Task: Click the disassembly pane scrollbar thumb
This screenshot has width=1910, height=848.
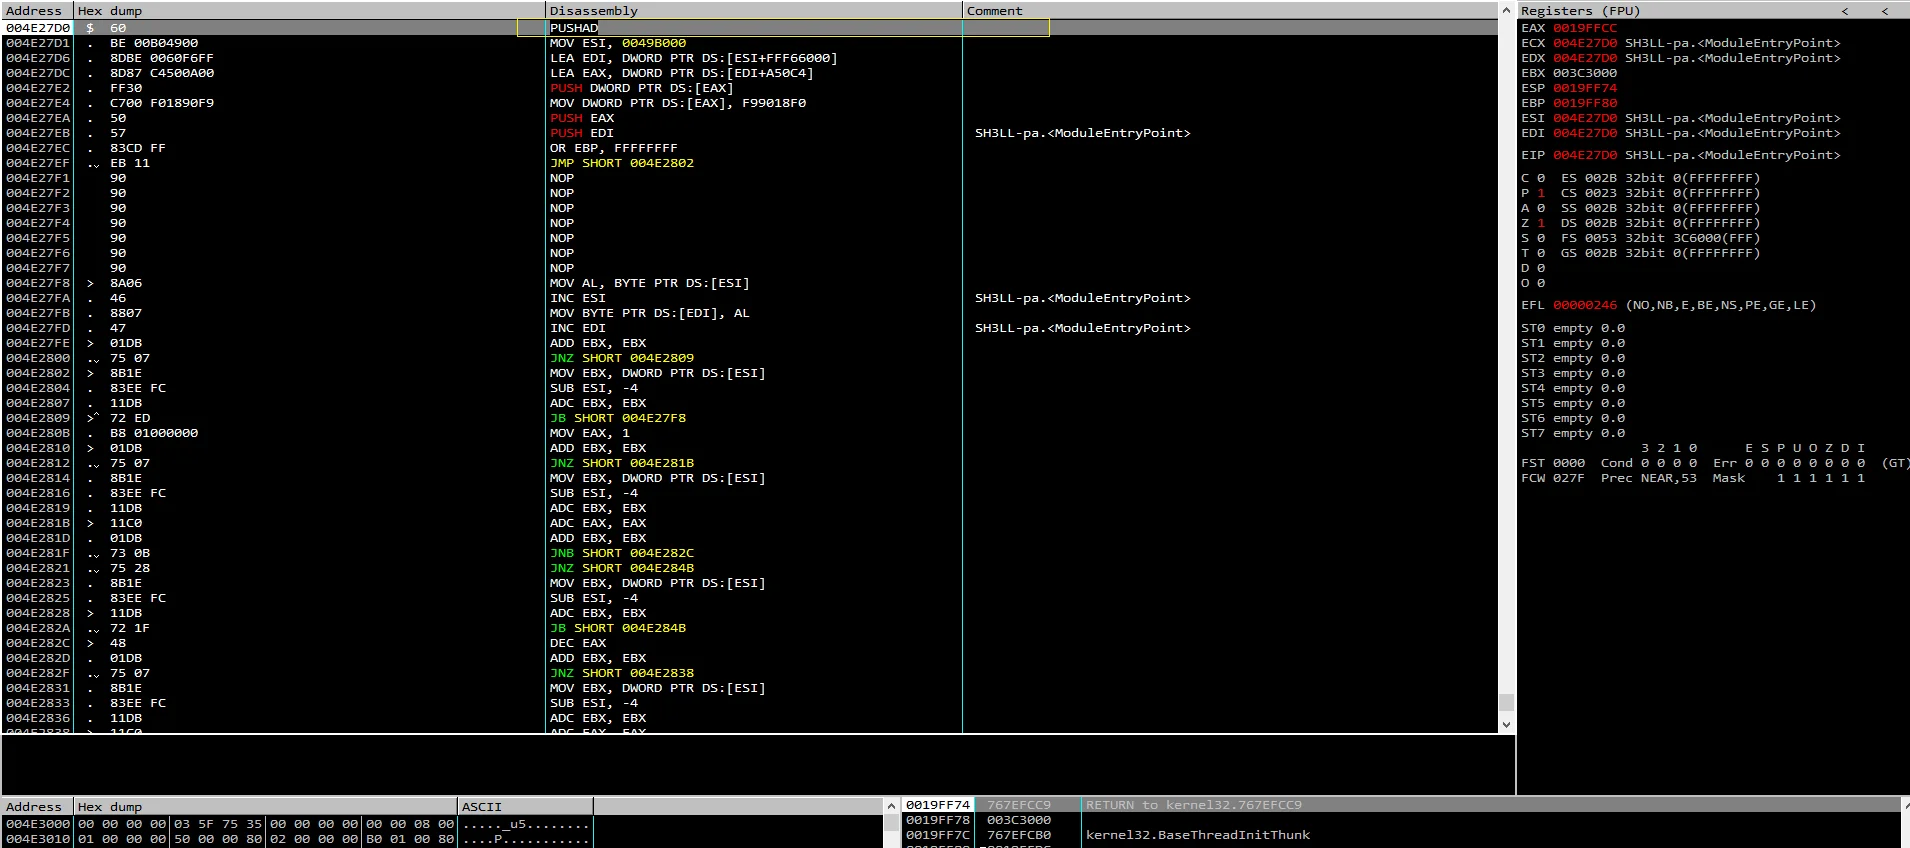Action: click(x=1506, y=702)
